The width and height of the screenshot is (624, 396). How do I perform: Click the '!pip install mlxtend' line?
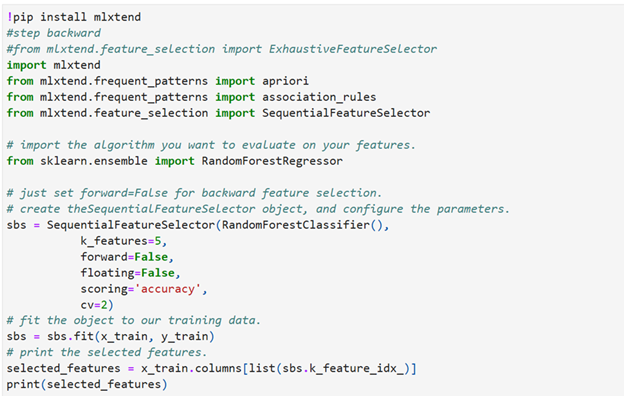[74, 17]
